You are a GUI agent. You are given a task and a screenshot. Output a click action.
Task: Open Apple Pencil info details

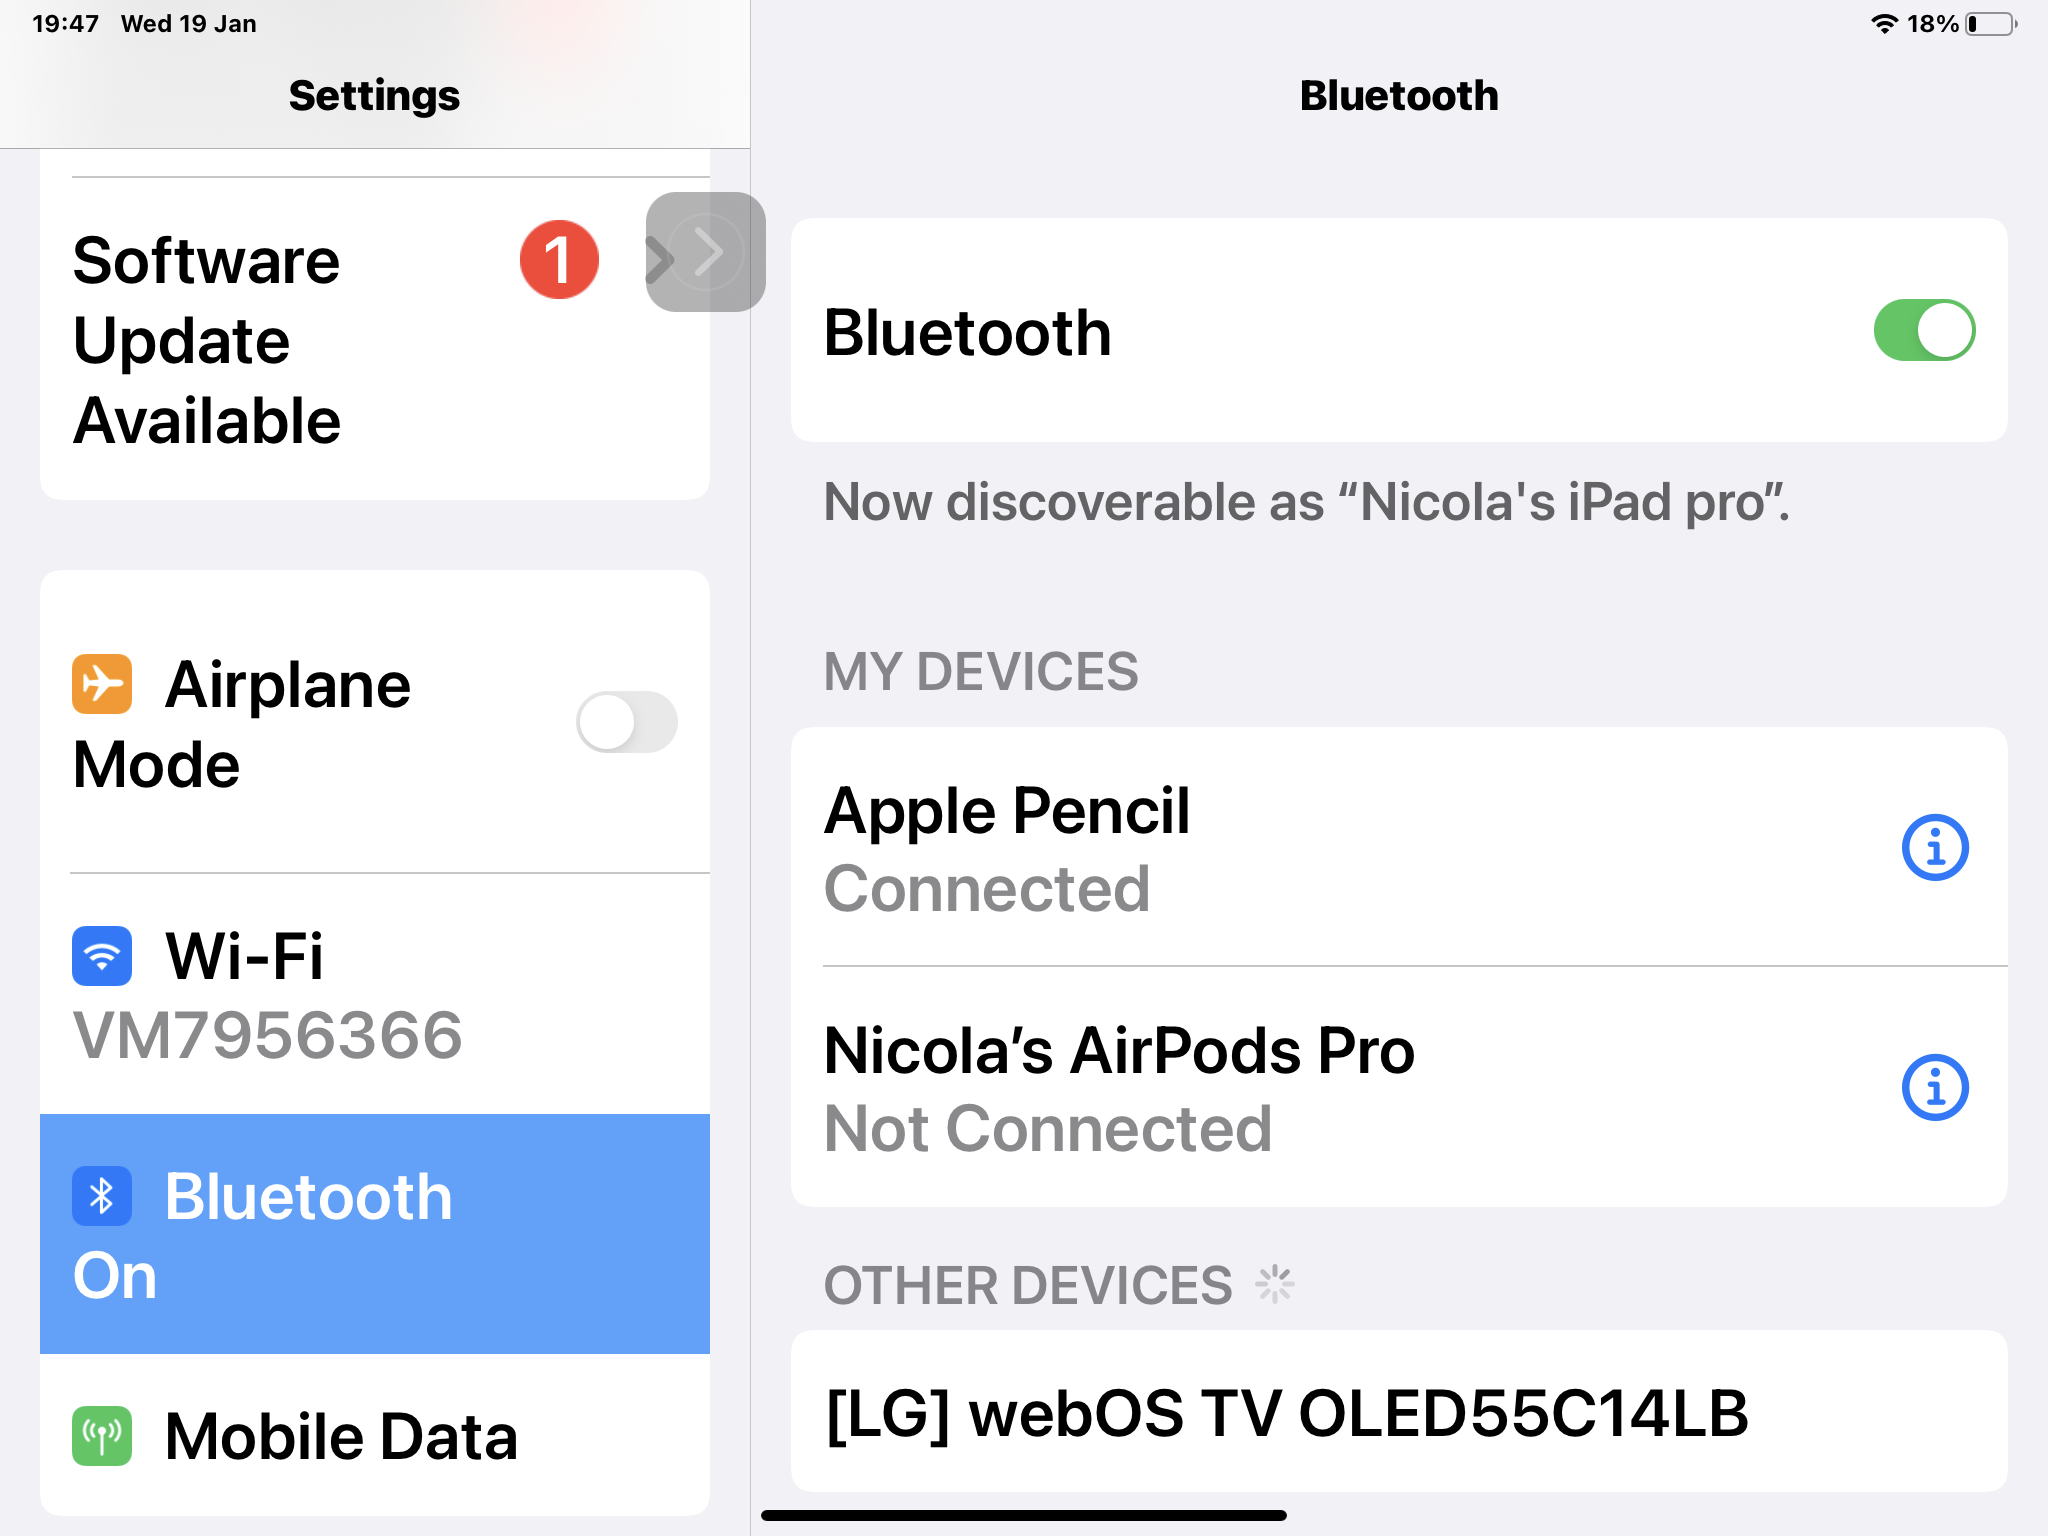point(1934,848)
